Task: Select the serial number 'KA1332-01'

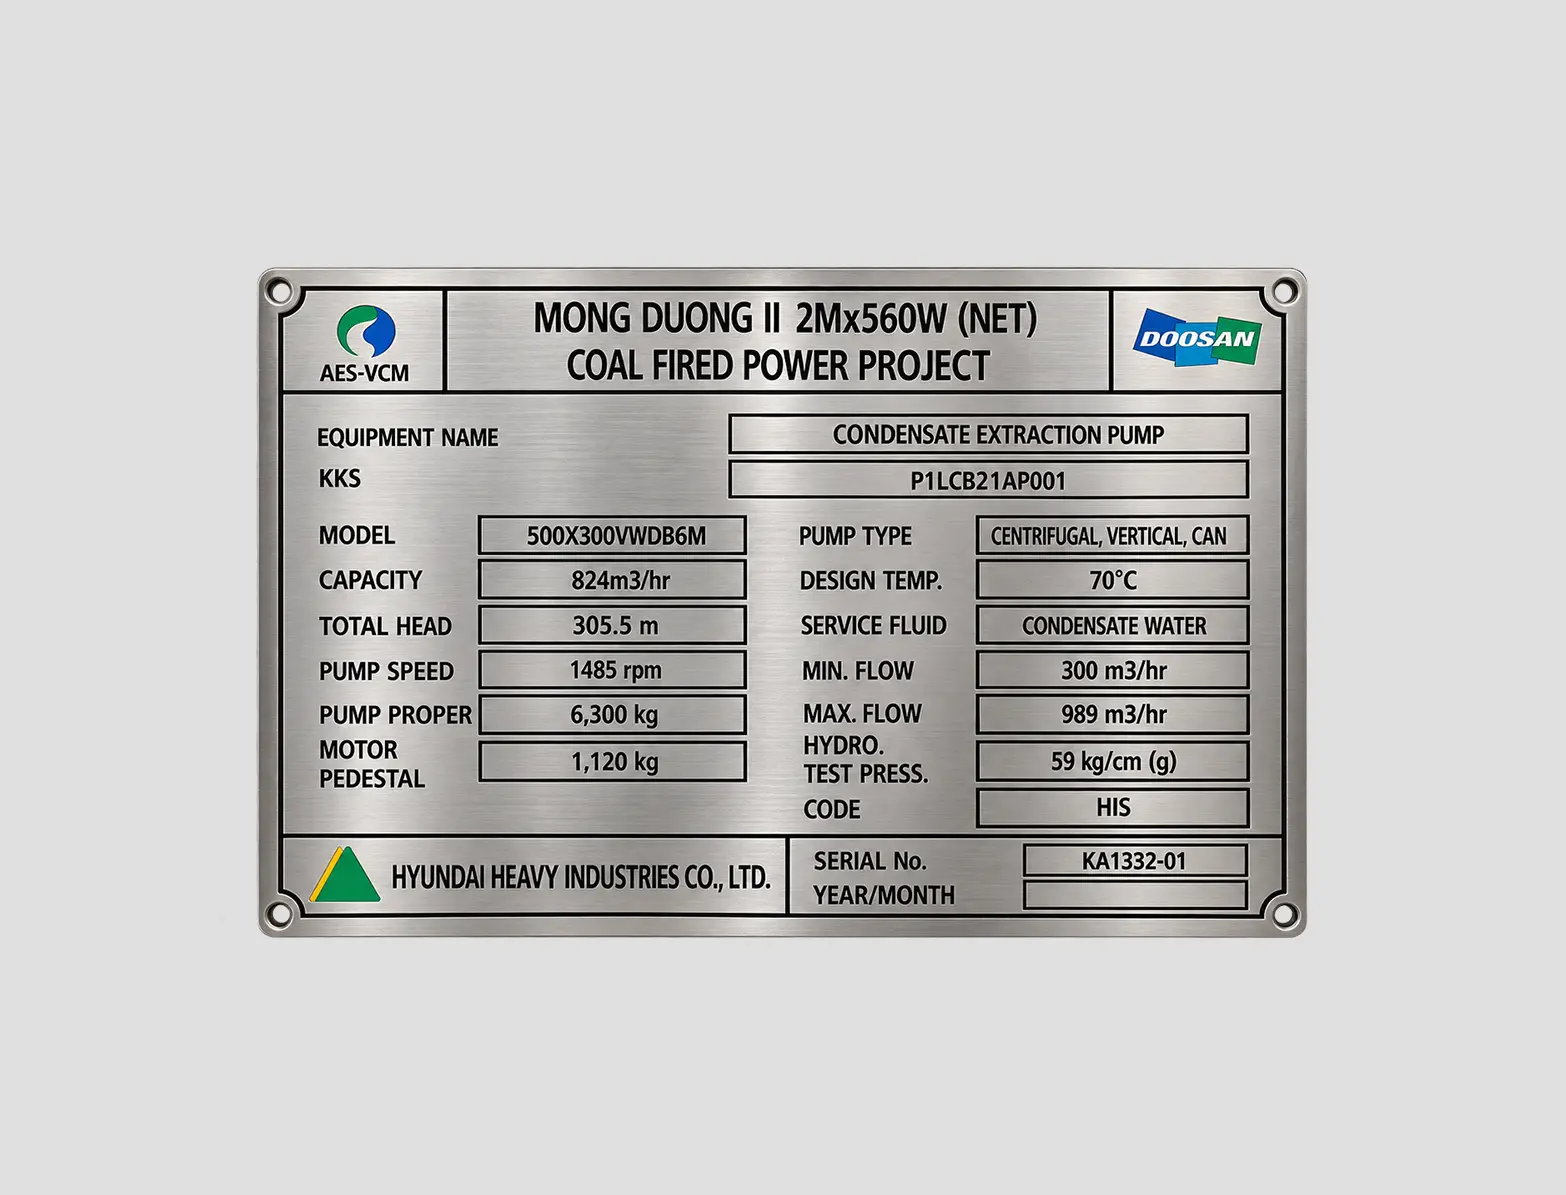Action: (x=1135, y=861)
